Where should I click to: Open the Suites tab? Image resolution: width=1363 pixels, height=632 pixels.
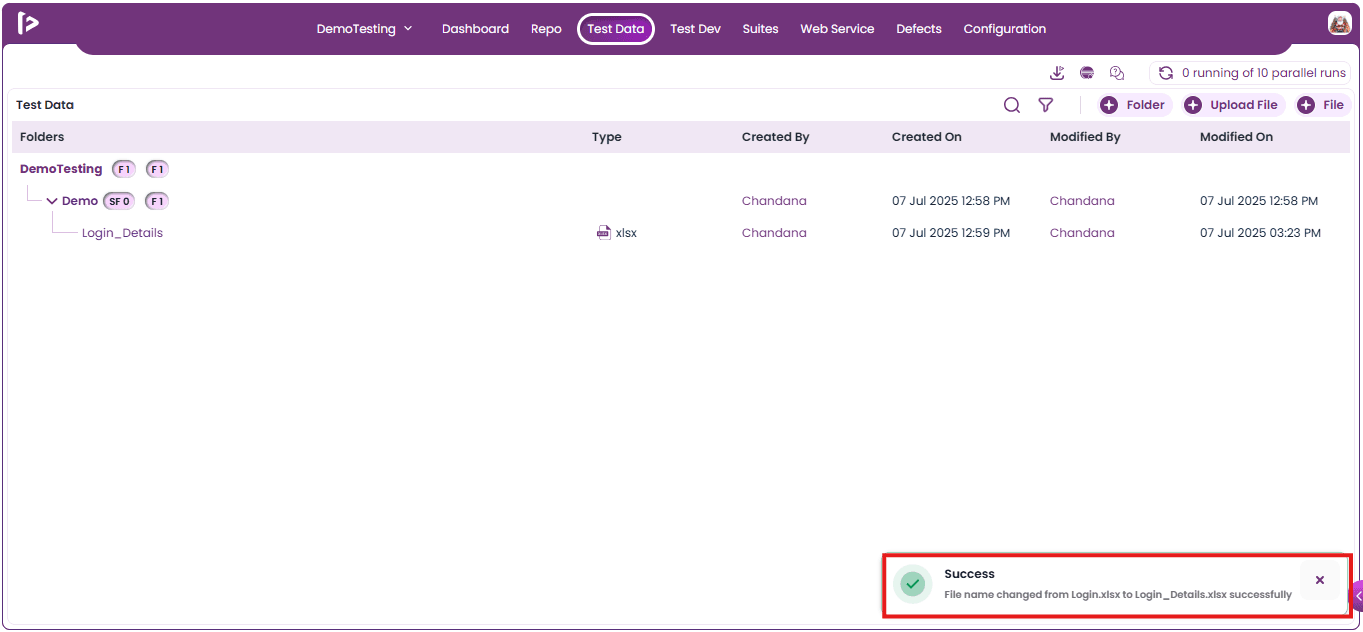[760, 29]
